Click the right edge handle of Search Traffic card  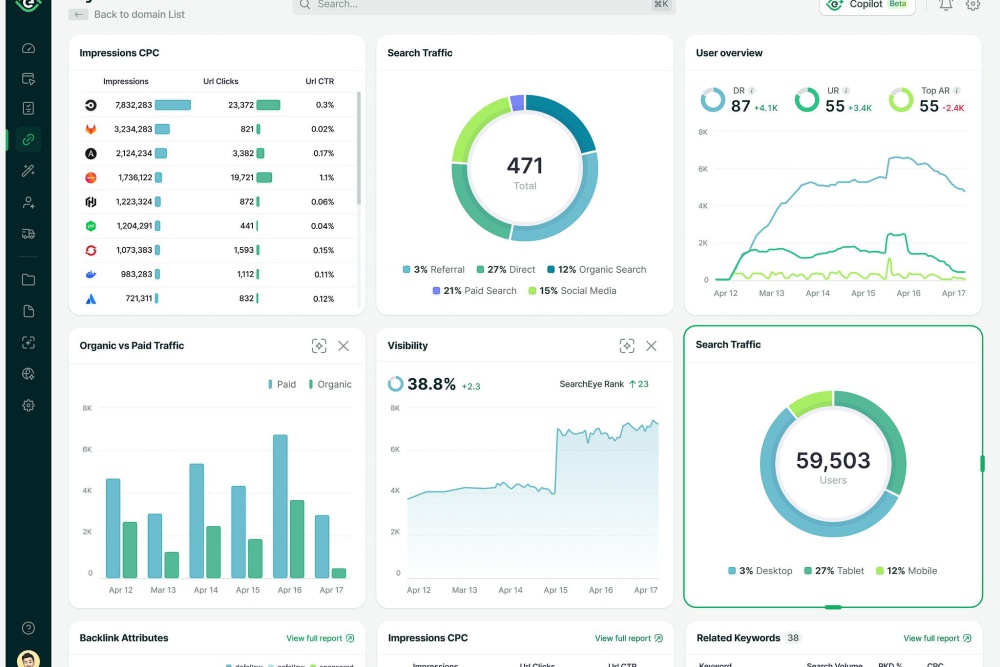click(982, 464)
